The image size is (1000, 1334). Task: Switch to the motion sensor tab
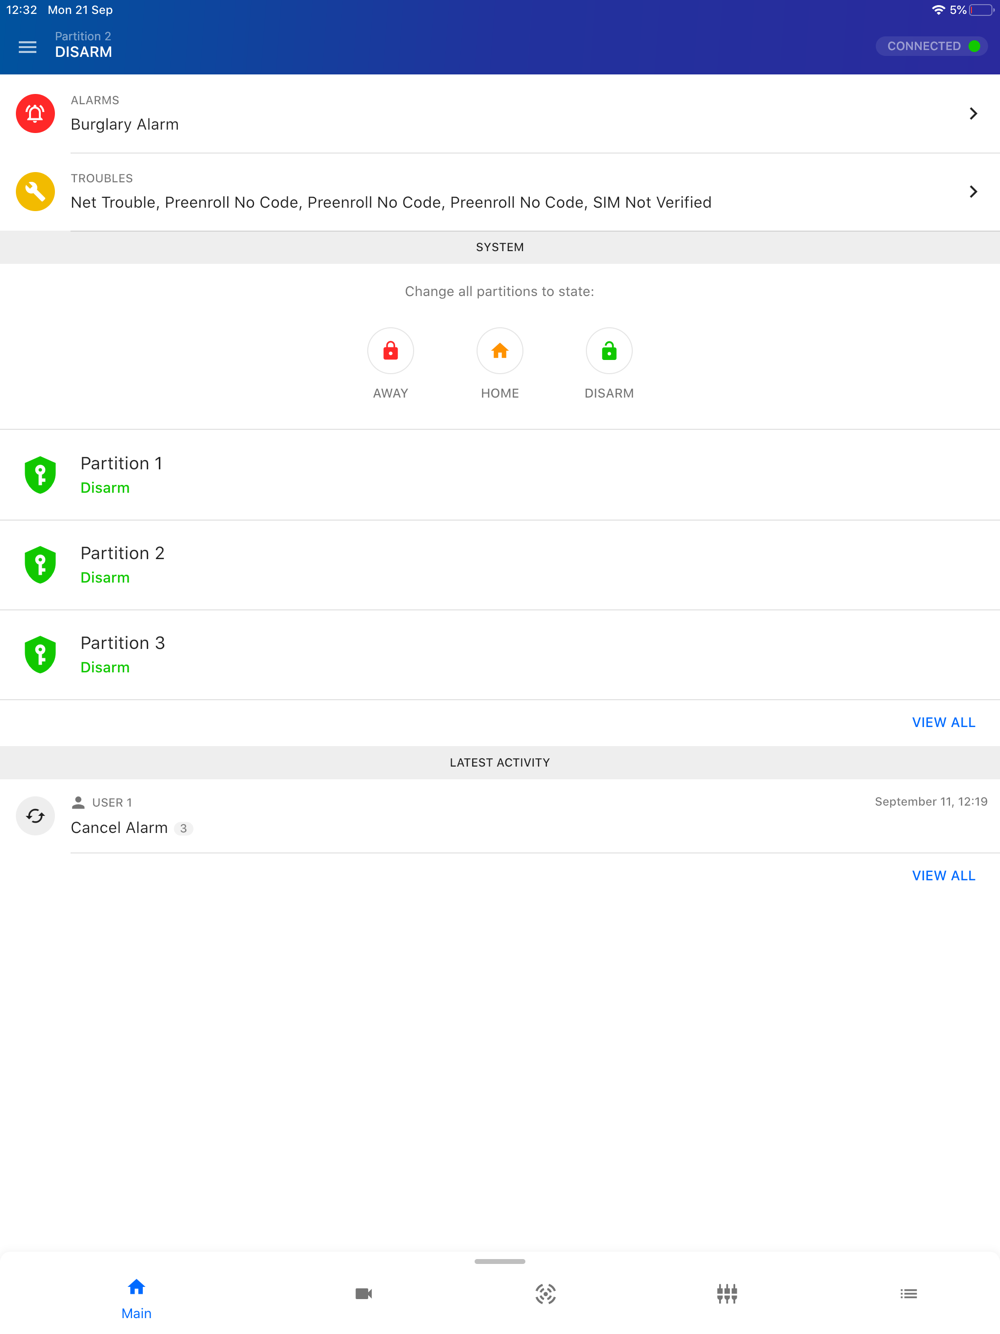[545, 1294]
